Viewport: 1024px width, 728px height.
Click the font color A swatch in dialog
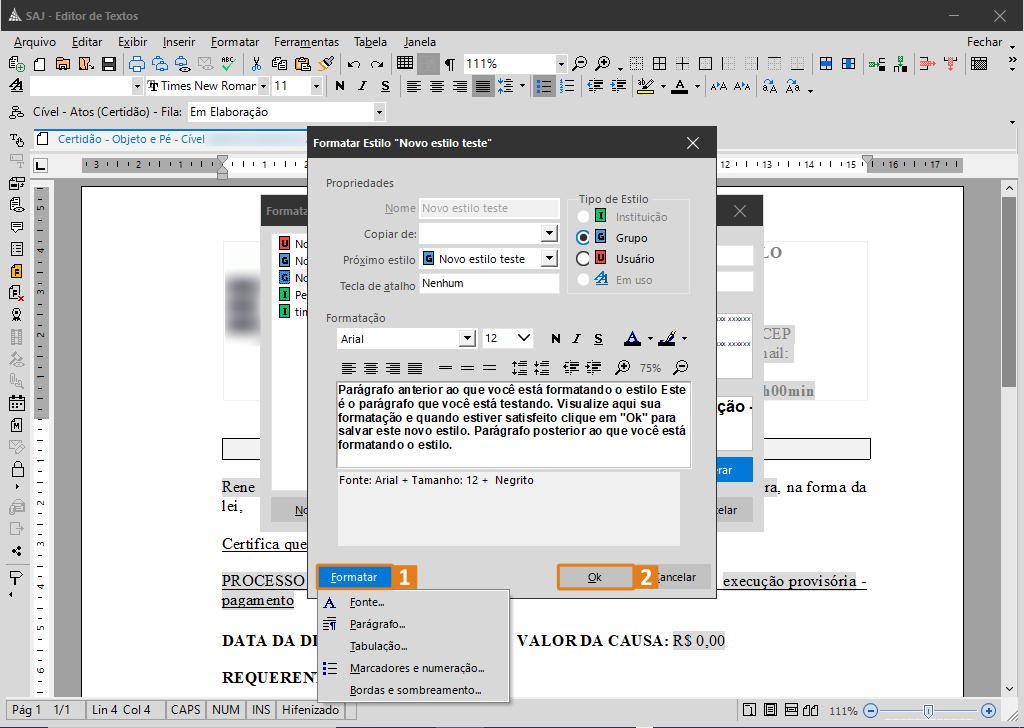(632, 338)
